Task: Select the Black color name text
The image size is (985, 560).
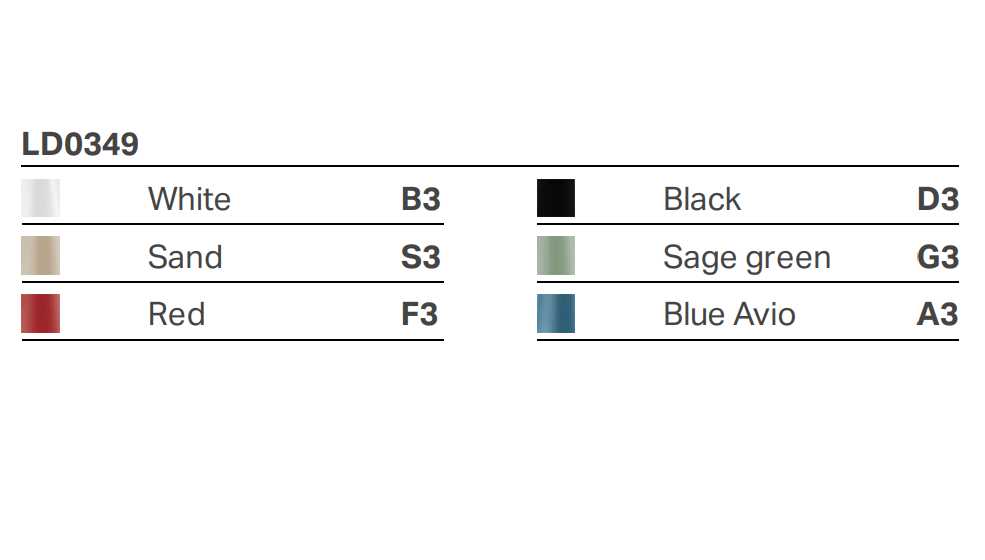Action: (702, 199)
